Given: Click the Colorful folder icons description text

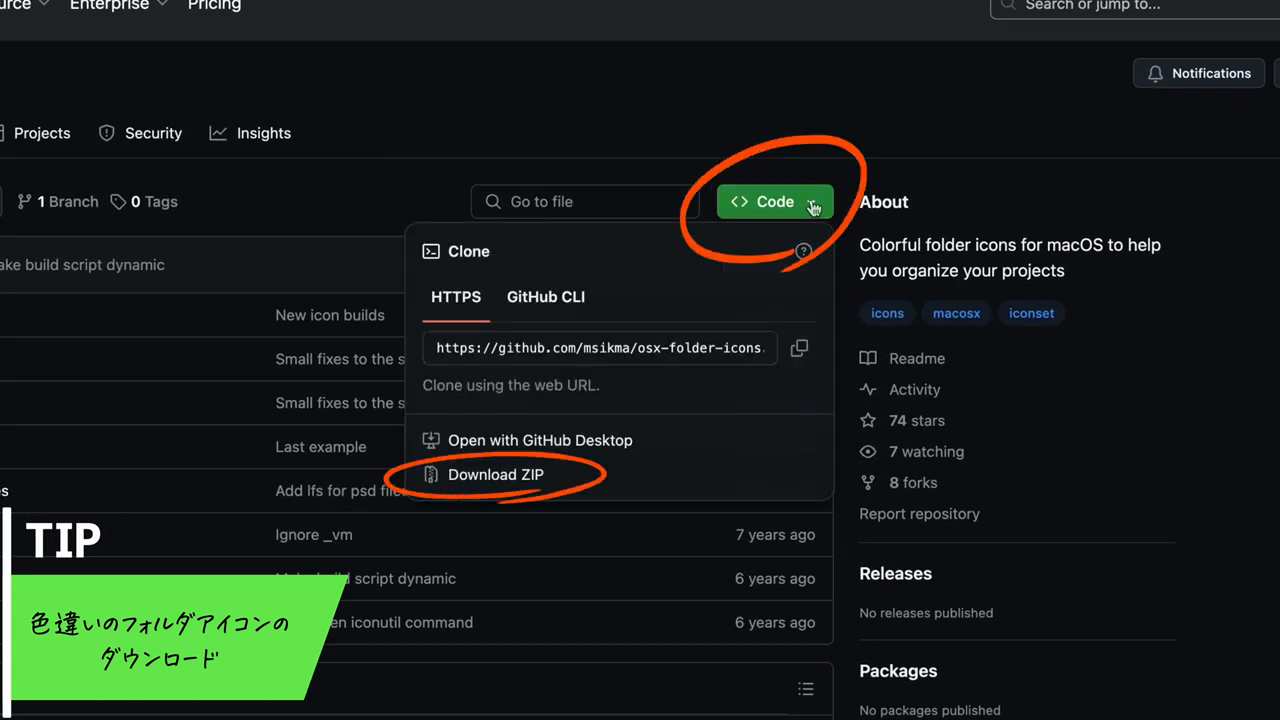Looking at the screenshot, I should pyautogui.click(x=1010, y=258).
